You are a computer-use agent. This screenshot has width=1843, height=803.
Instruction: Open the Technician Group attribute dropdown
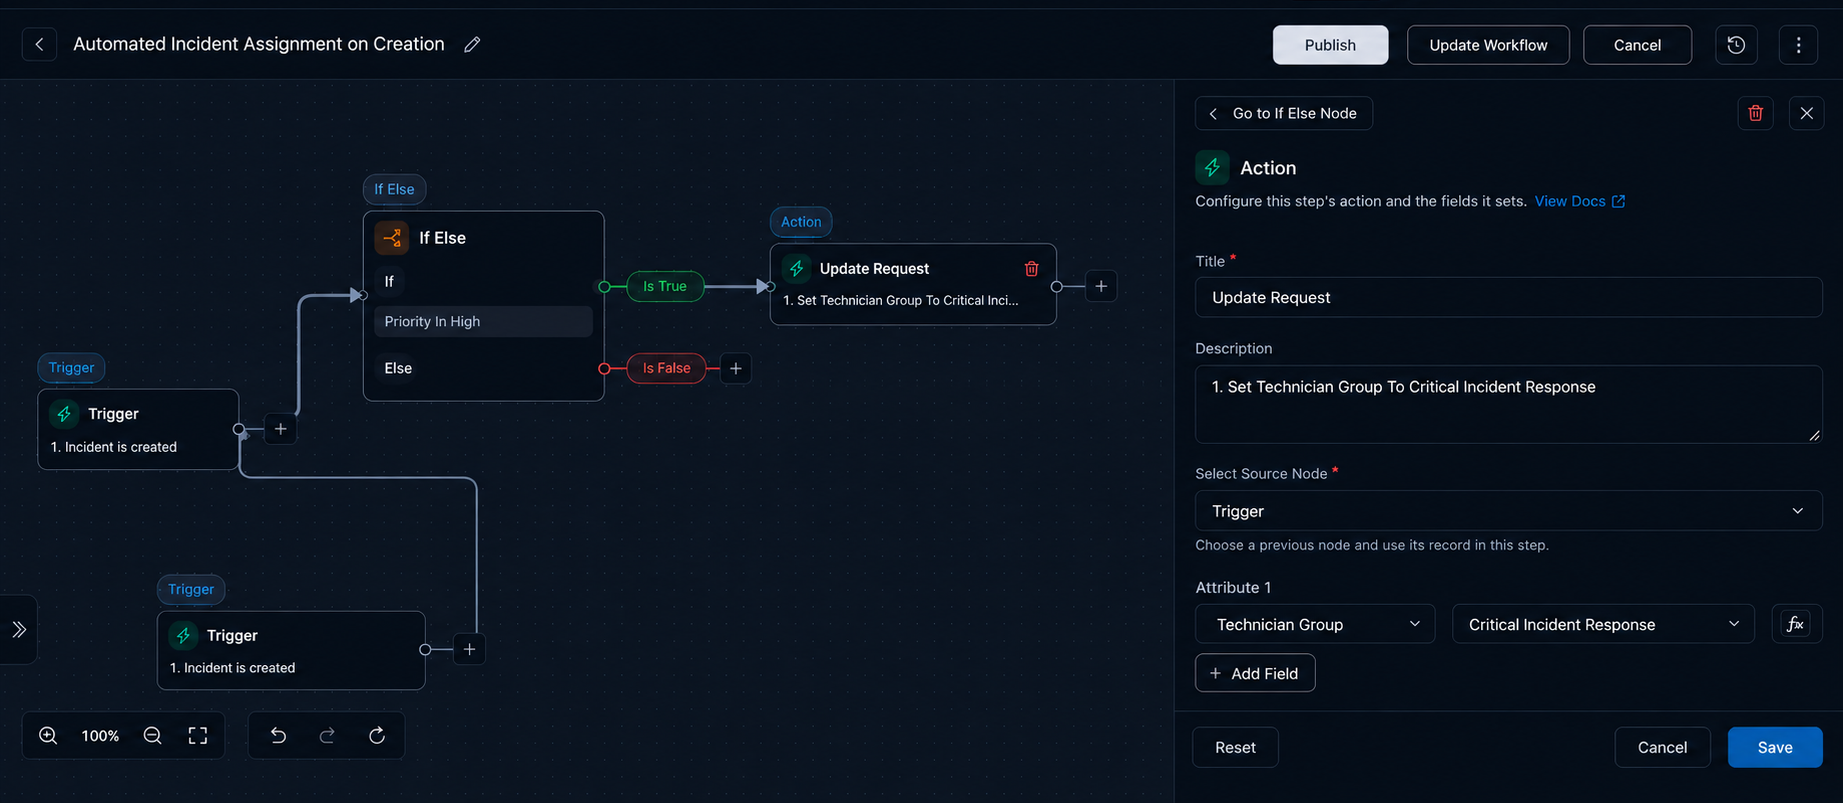pyautogui.click(x=1315, y=624)
